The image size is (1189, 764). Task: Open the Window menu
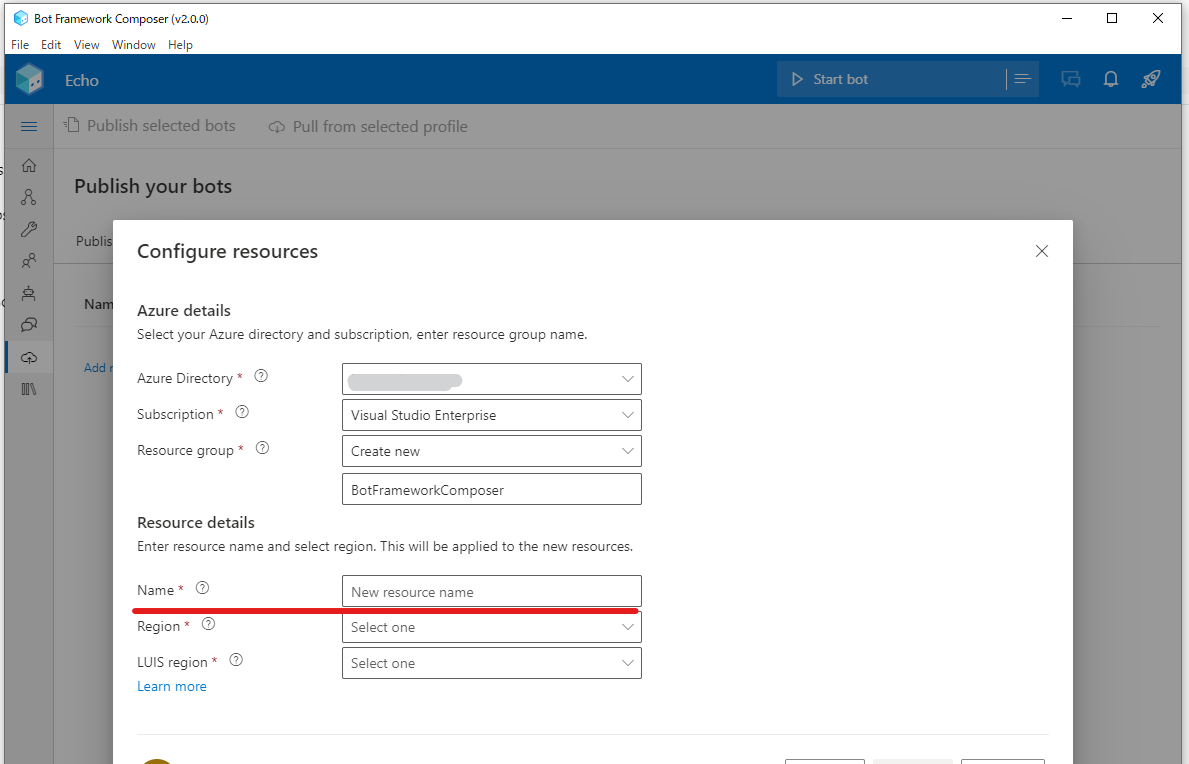[x=133, y=45]
